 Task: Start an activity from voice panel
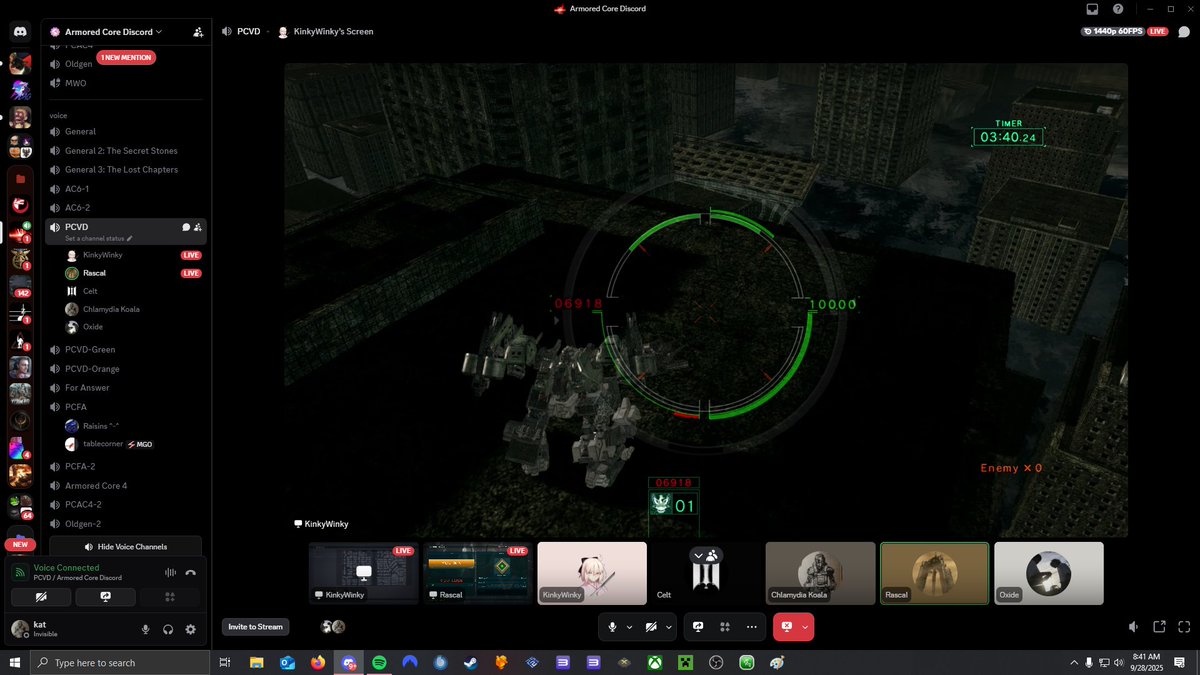coord(169,597)
